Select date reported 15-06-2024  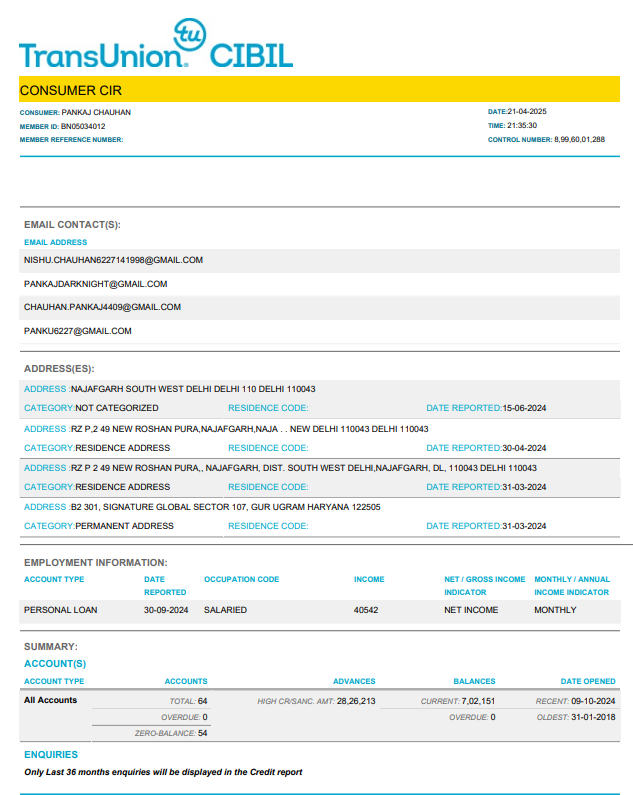pos(524,408)
